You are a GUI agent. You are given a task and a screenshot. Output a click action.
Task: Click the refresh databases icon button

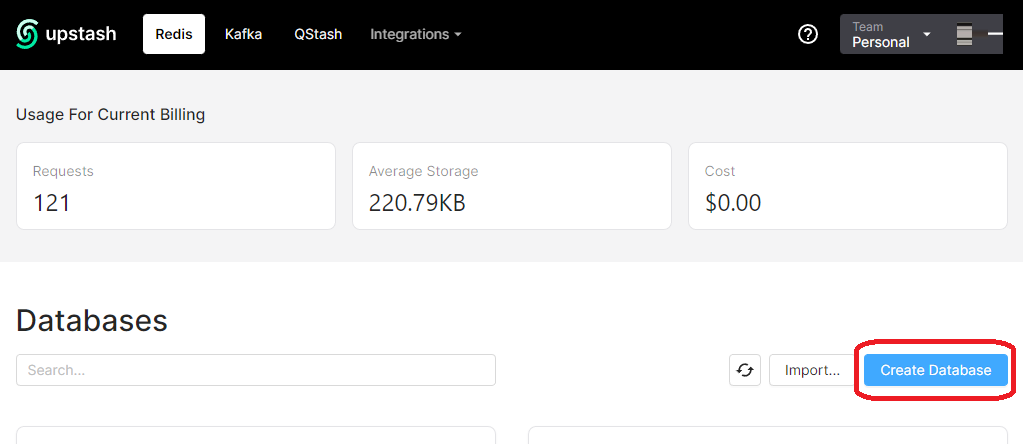click(745, 370)
